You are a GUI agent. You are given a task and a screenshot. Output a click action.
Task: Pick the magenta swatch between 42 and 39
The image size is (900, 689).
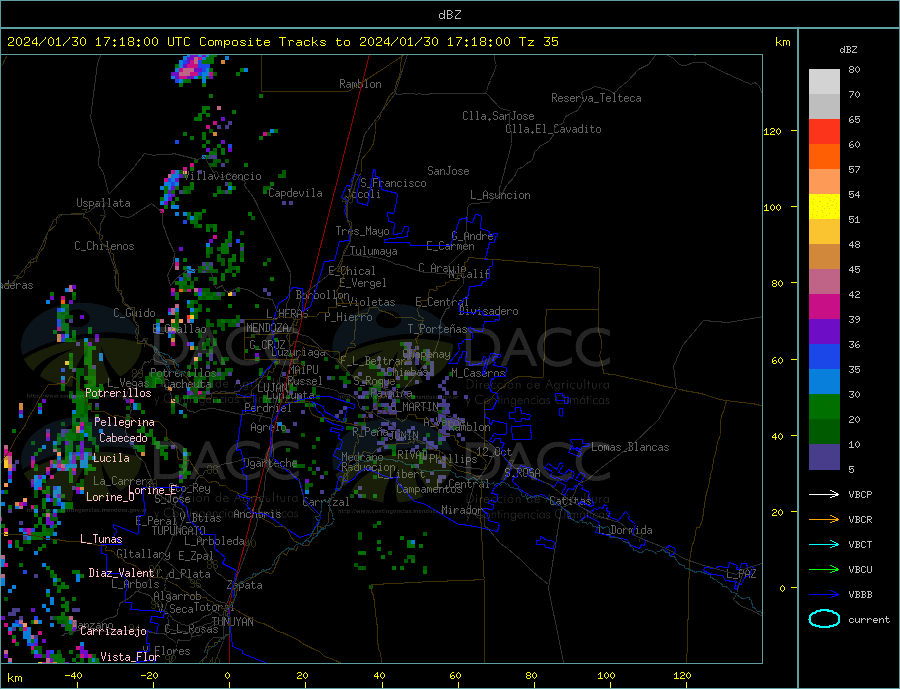824,307
